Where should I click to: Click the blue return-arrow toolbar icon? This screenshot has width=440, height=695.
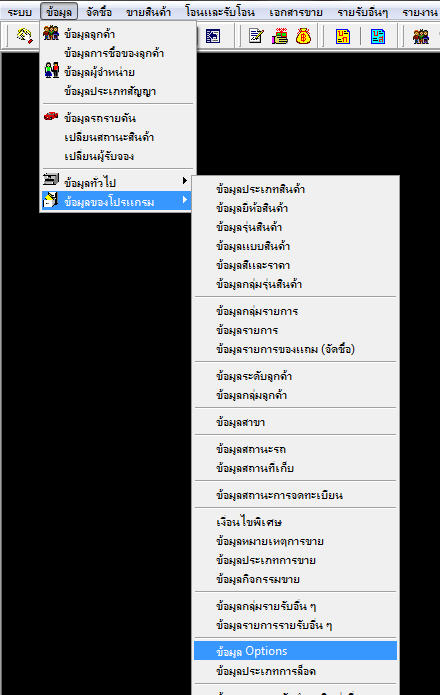pyautogui.click(x=213, y=36)
